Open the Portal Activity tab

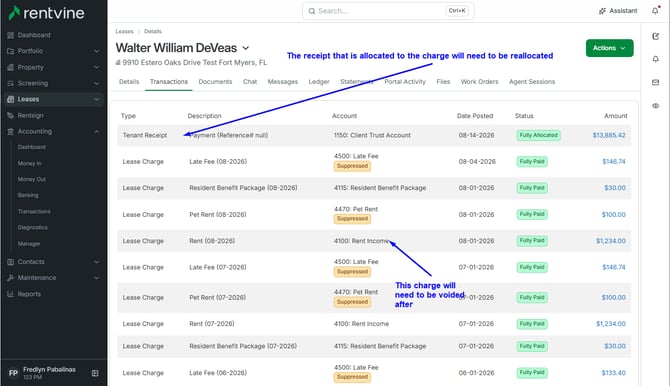coord(405,82)
